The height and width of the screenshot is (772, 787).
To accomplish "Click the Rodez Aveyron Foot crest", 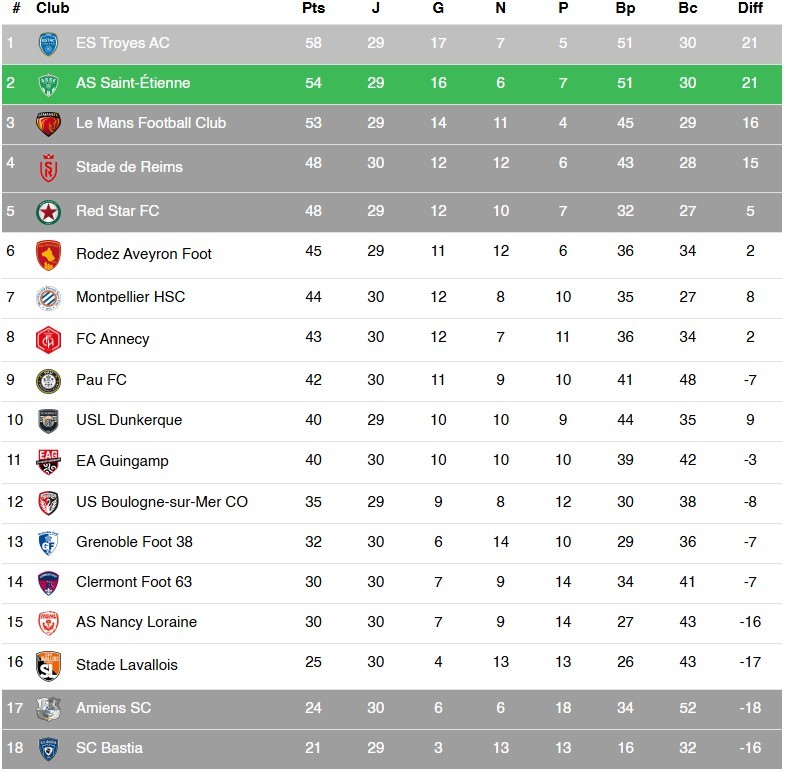I will (x=48, y=254).
